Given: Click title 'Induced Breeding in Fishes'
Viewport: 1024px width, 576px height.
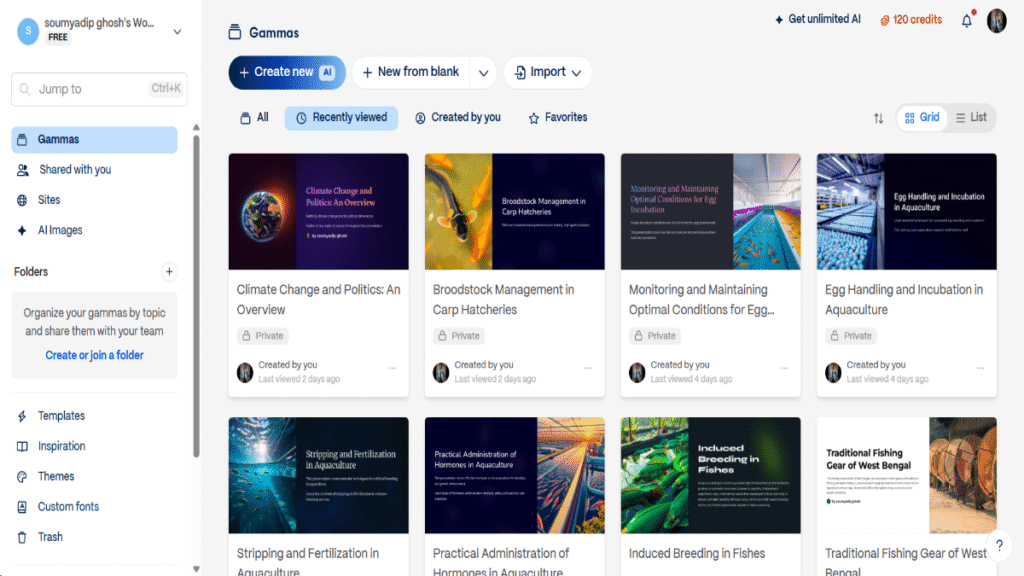Looking at the screenshot, I should [x=697, y=554].
